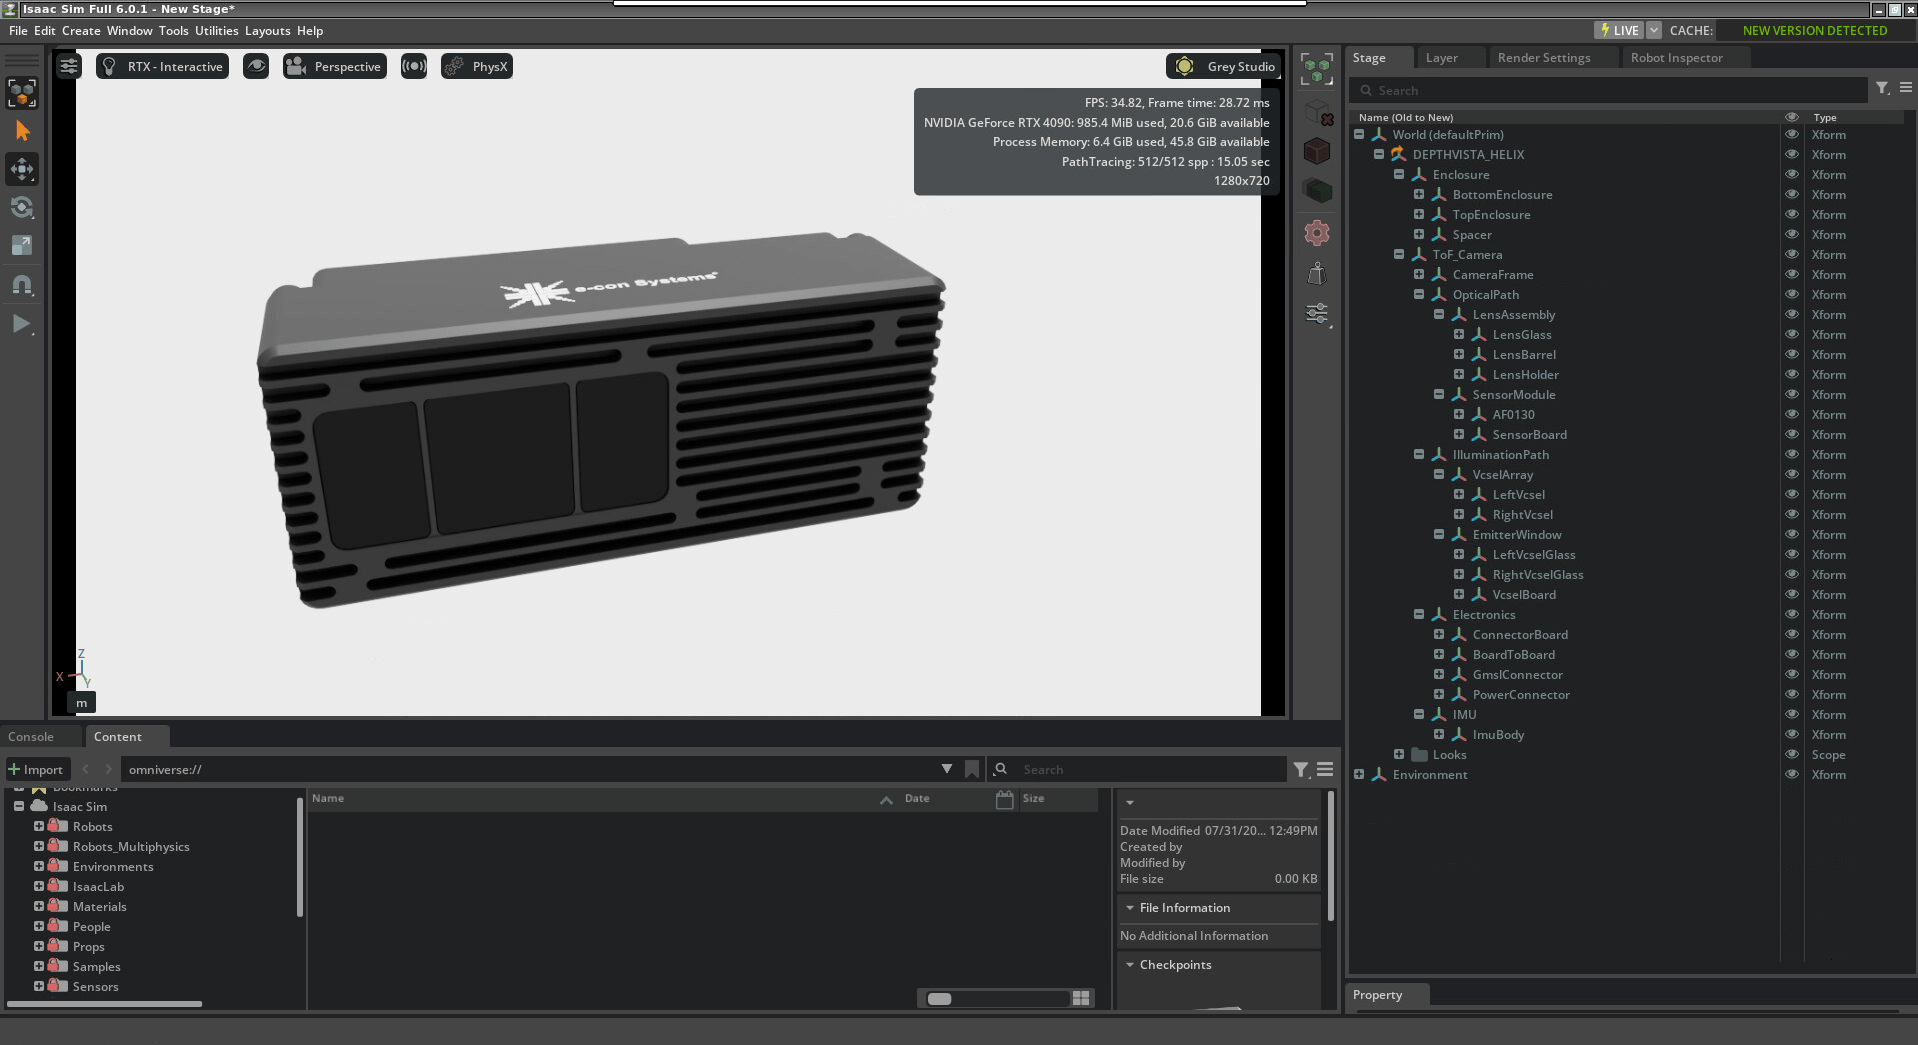Viewport: 1918px width, 1045px height.
Task: Click the sliders icon in the side toolbar
Action: tap(1317, 314)
